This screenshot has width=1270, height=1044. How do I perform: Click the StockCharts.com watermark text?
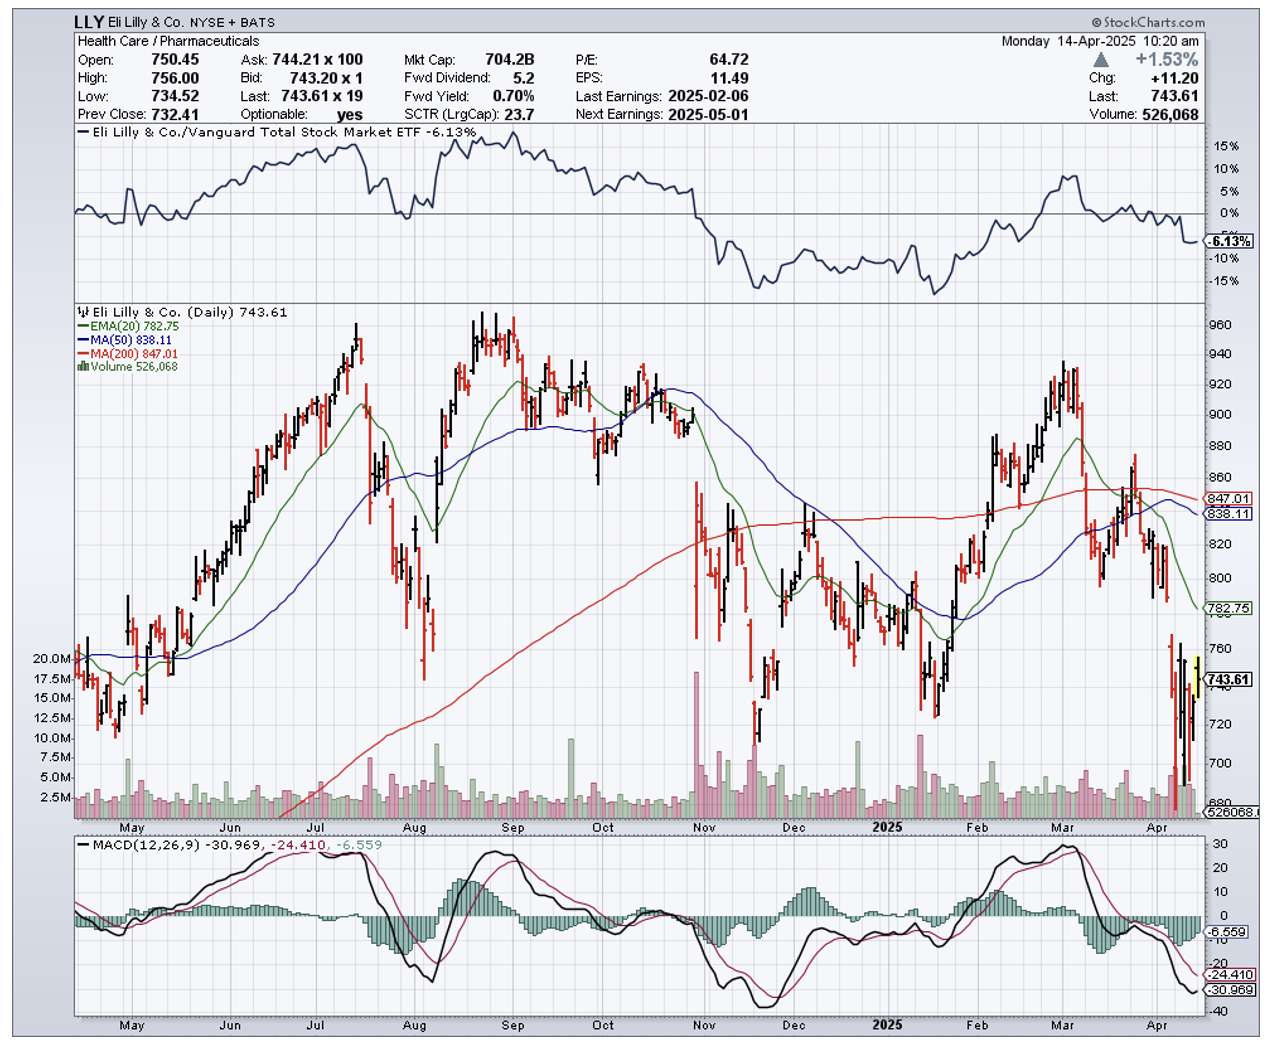[1154, 22]
